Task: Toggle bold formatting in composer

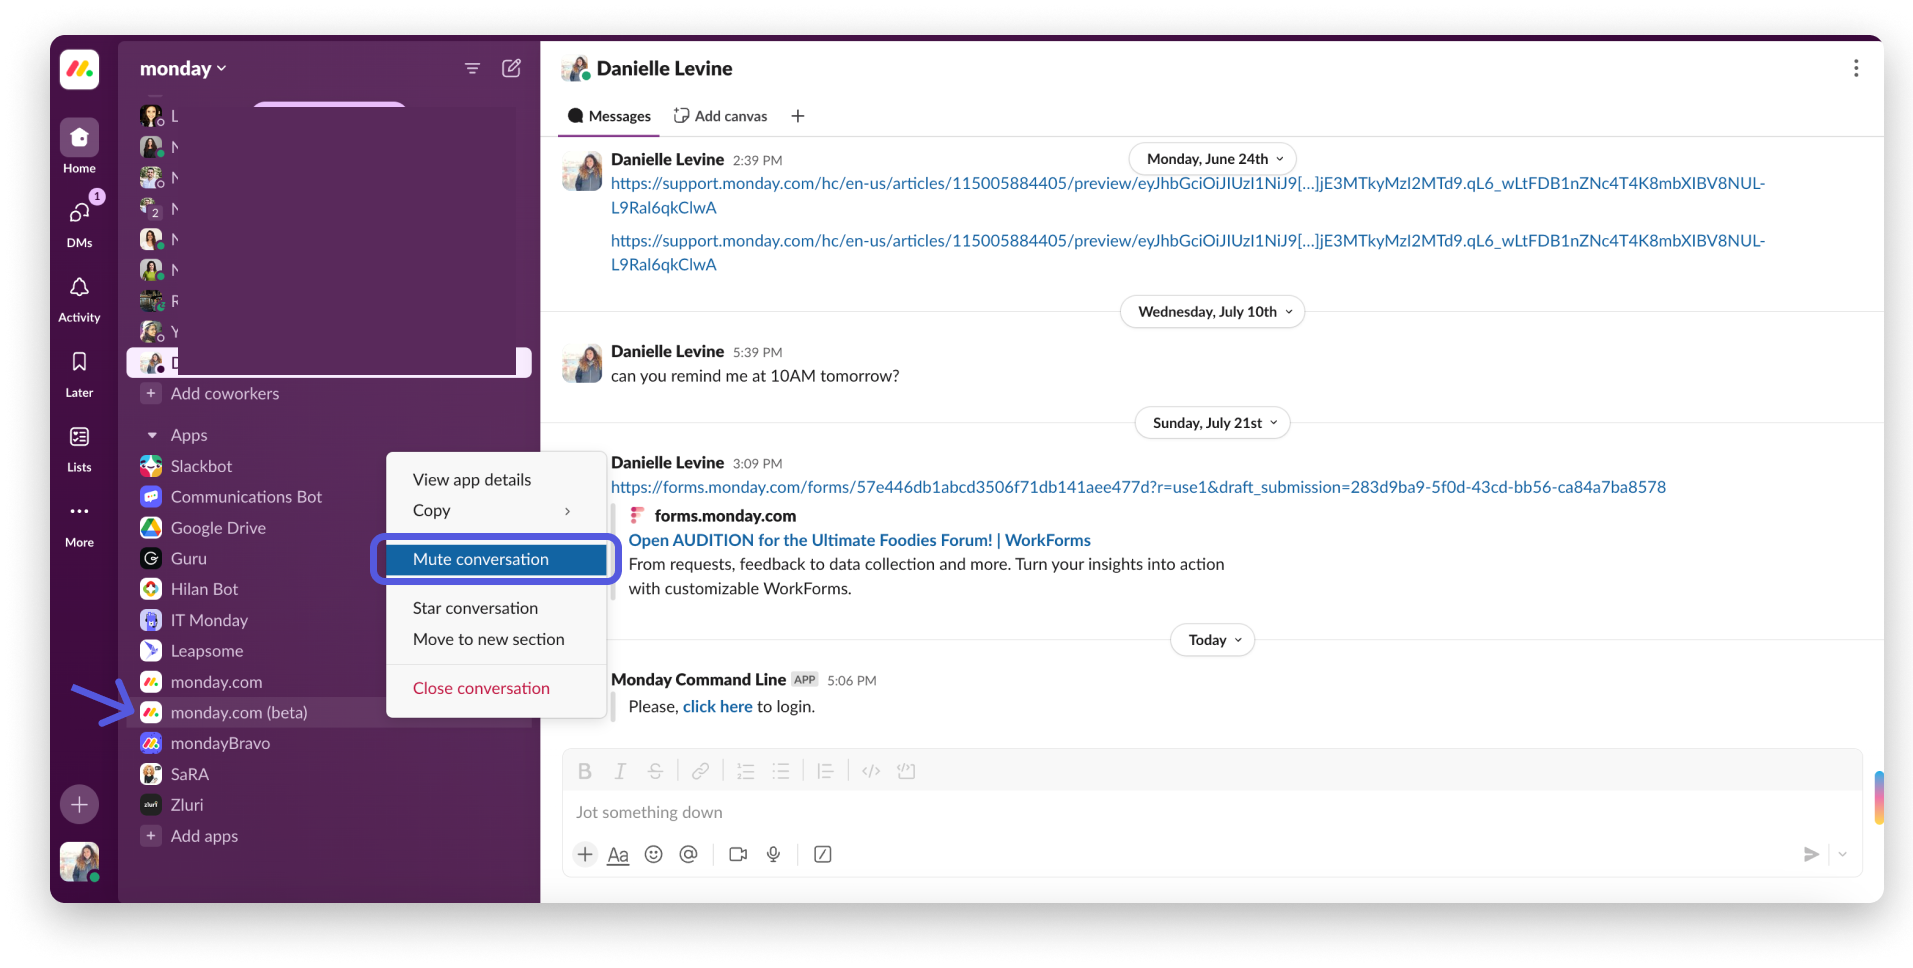Action: pos(585,771)
